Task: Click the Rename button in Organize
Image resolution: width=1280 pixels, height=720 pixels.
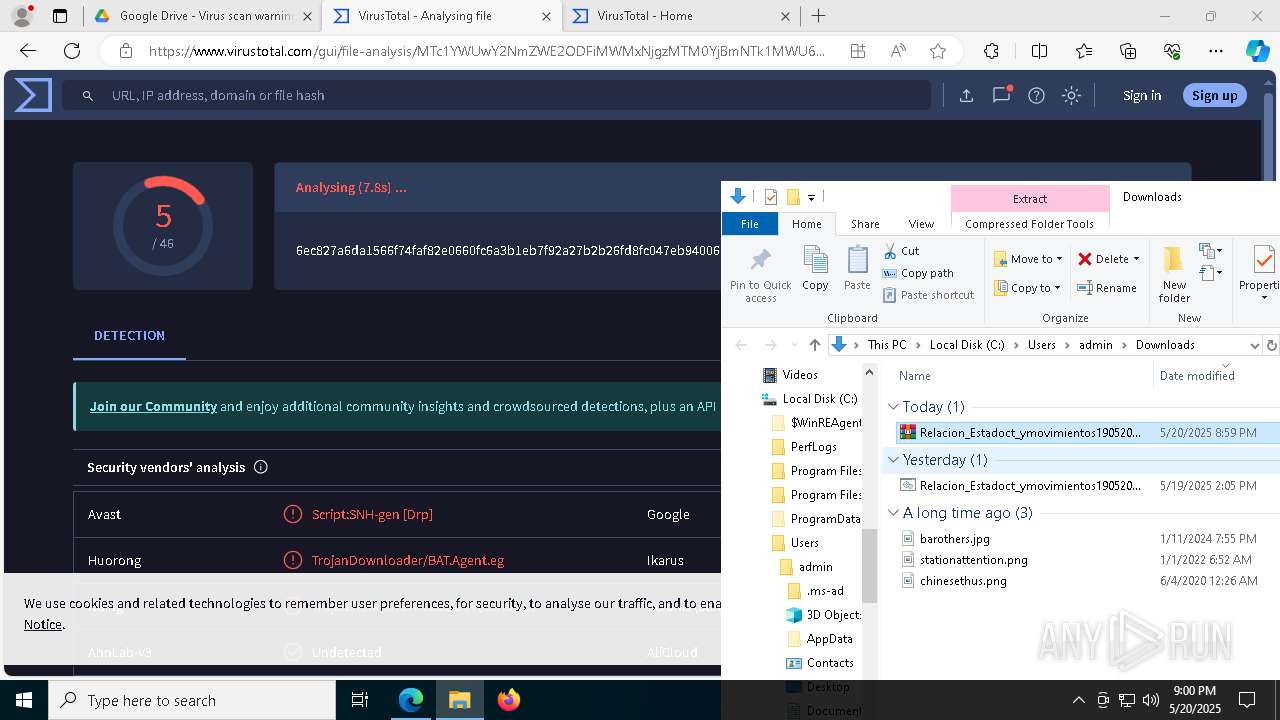Action: pos(1107,288)
